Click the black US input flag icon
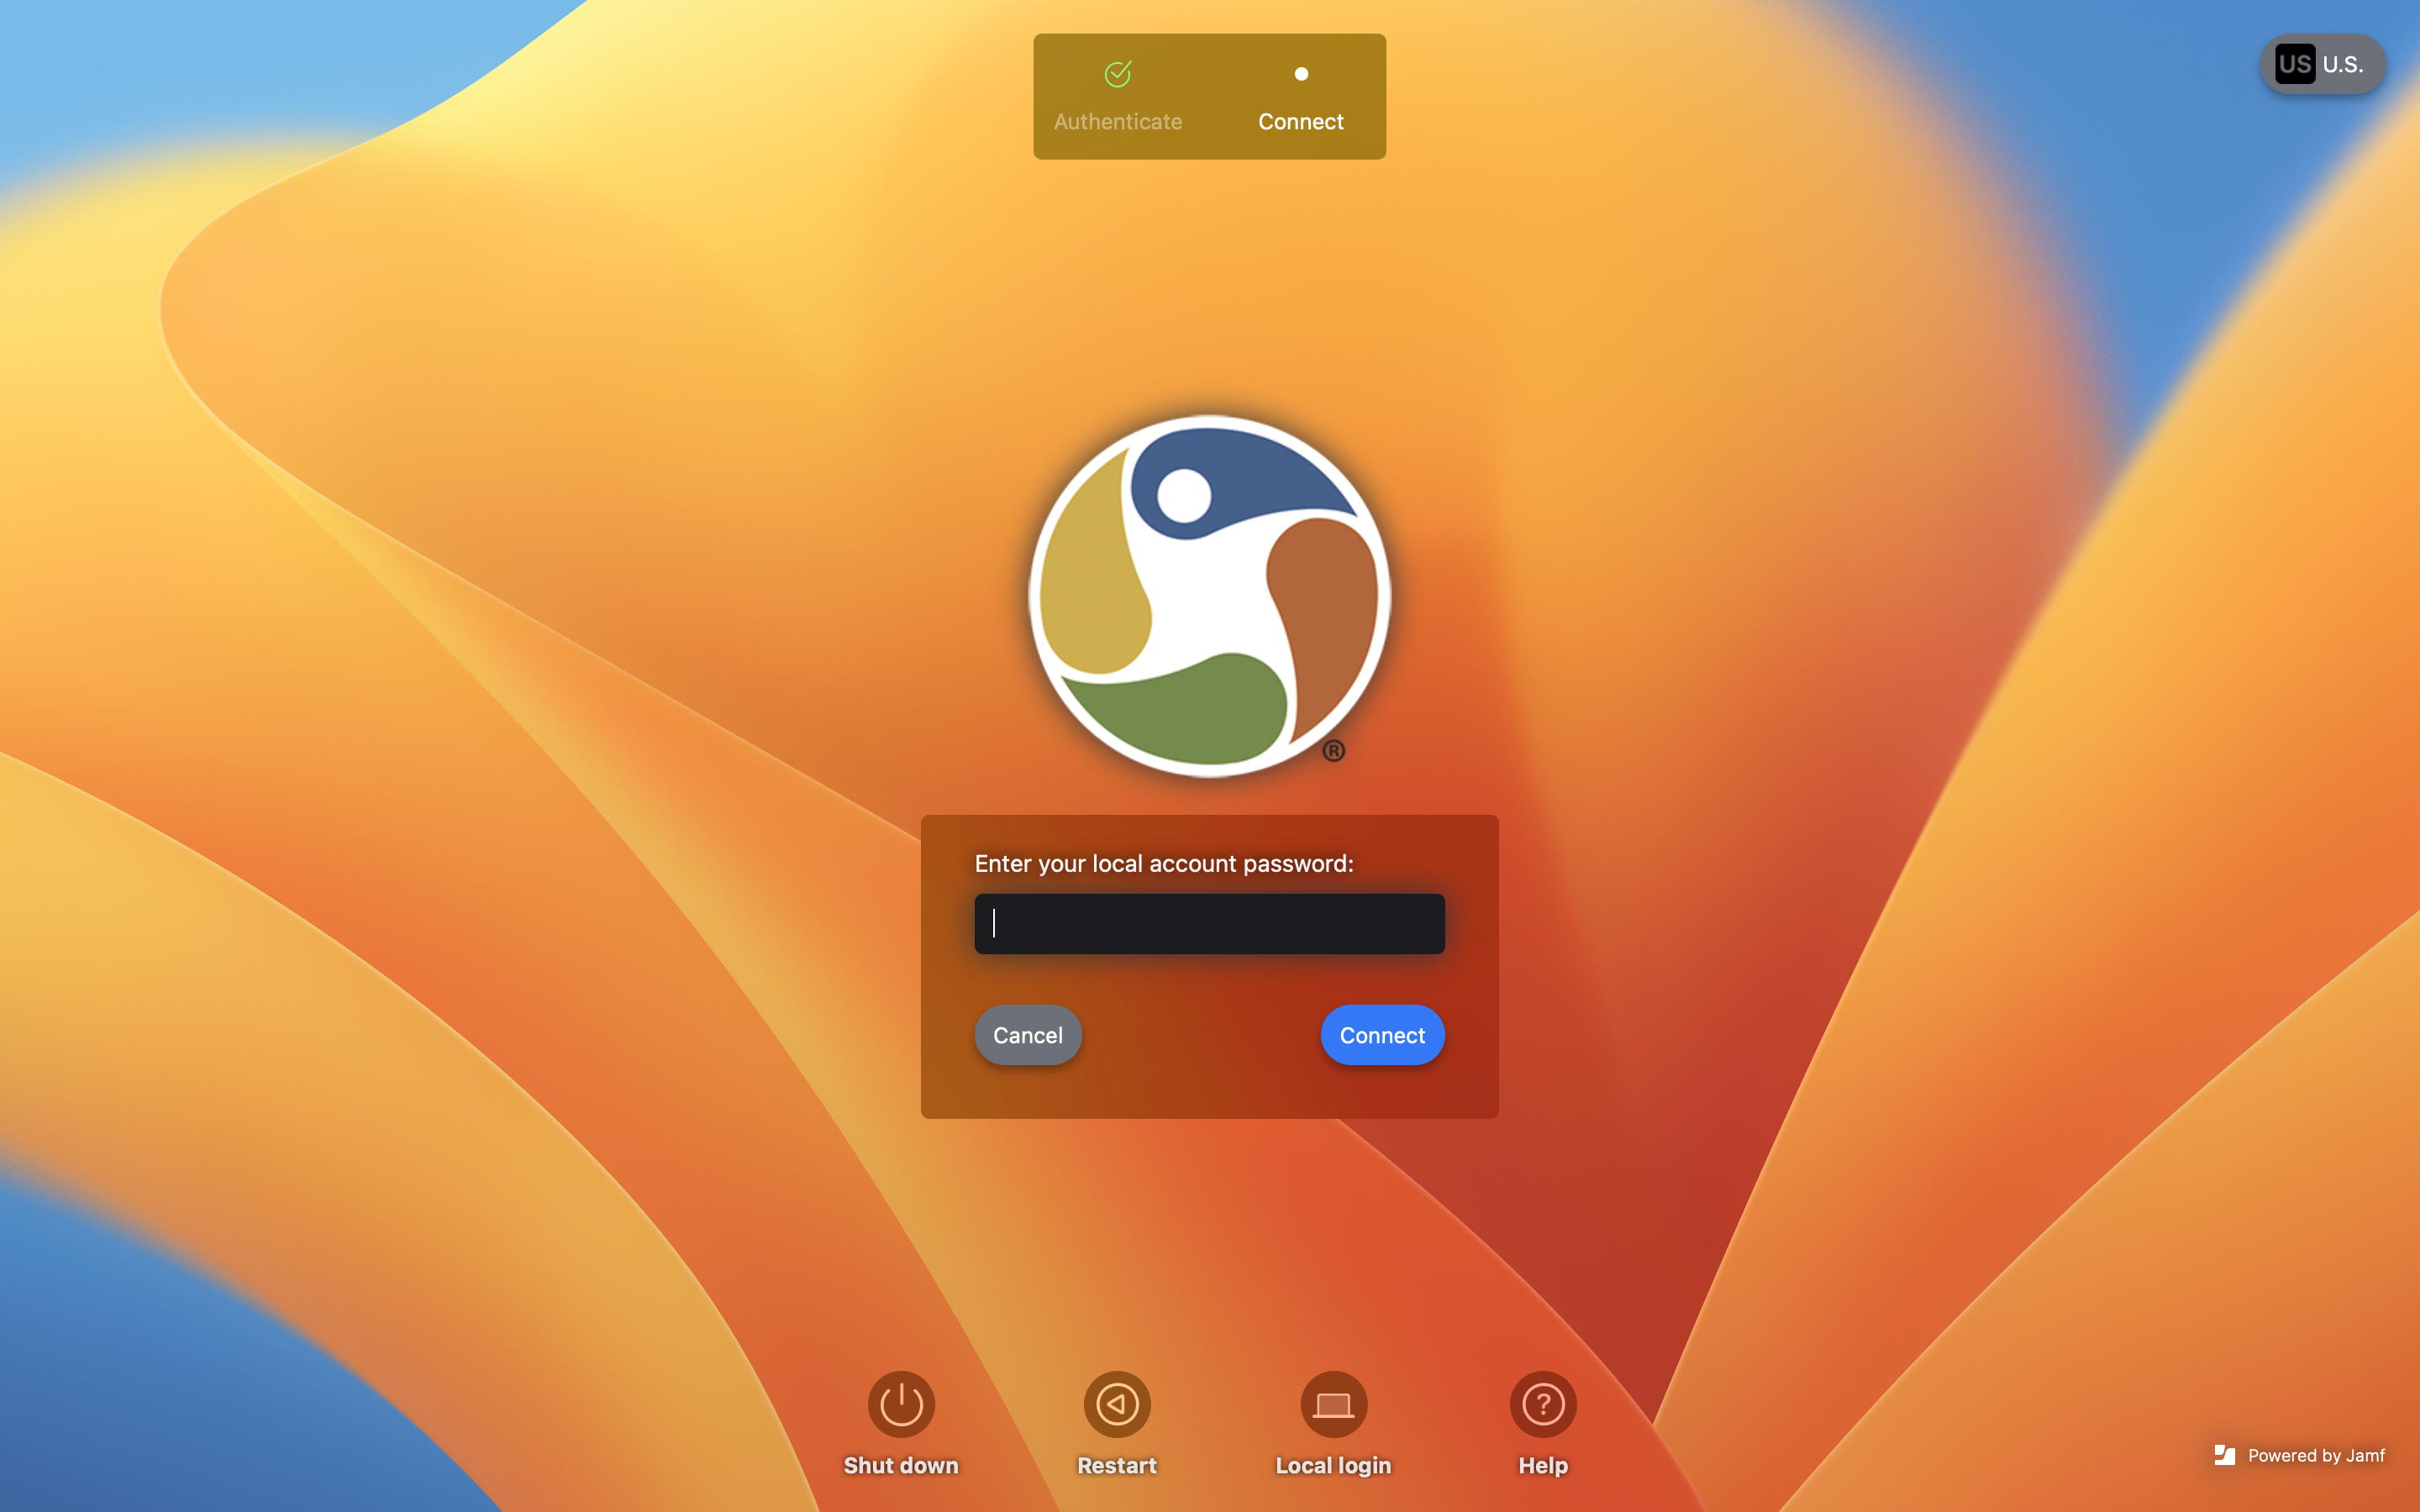 click(2294, 64)
